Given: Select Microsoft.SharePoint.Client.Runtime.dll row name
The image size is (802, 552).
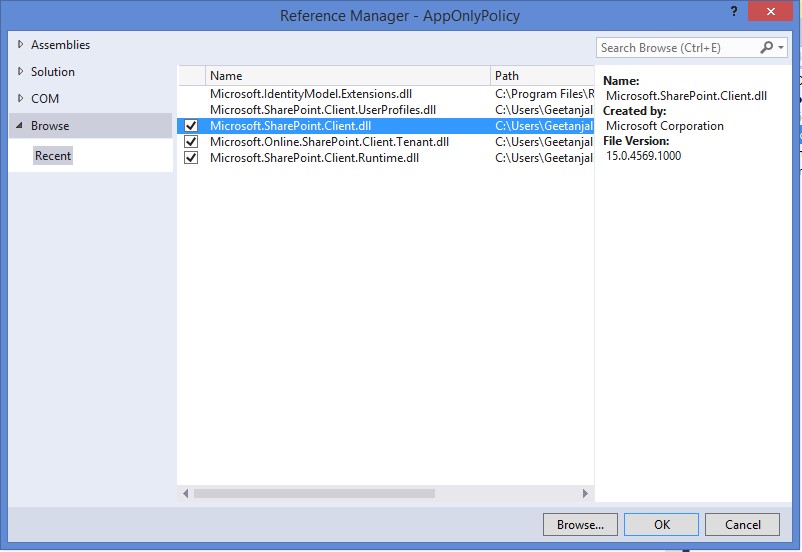Looking at the screenshot, I should point(315,158).
